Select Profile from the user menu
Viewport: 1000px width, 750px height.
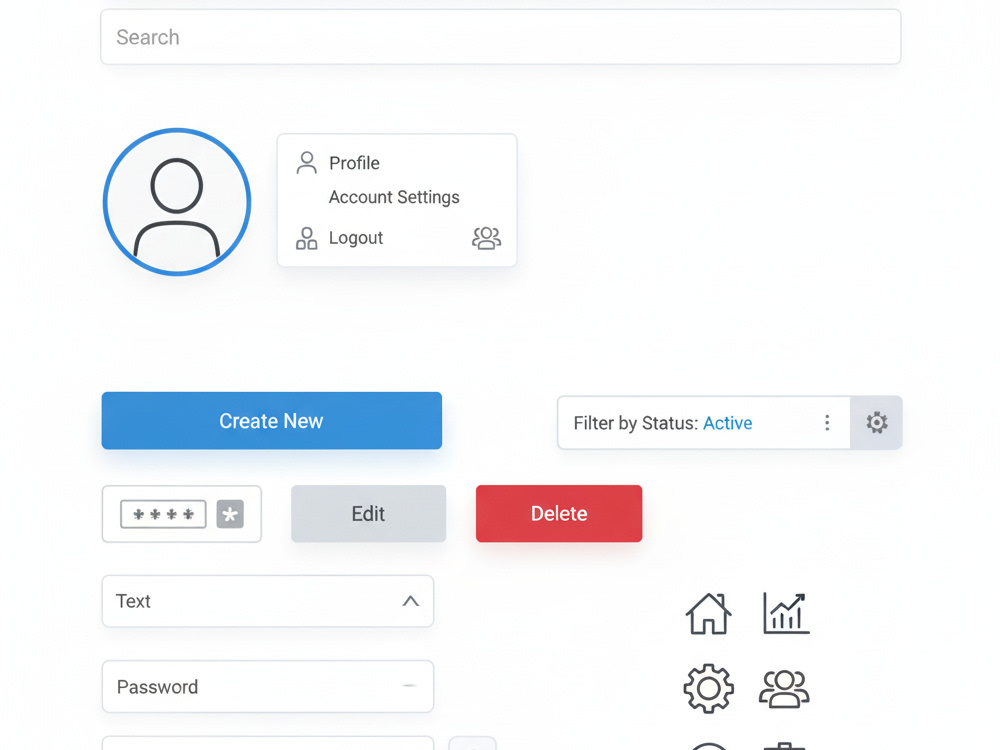(x=354, y=163)
